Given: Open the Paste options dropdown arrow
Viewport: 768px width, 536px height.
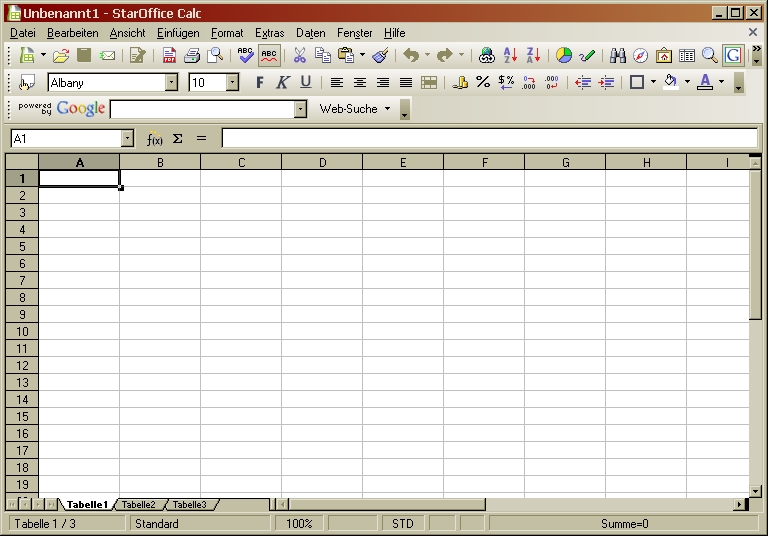Looking at the screenshot, I should pos(362,55).
